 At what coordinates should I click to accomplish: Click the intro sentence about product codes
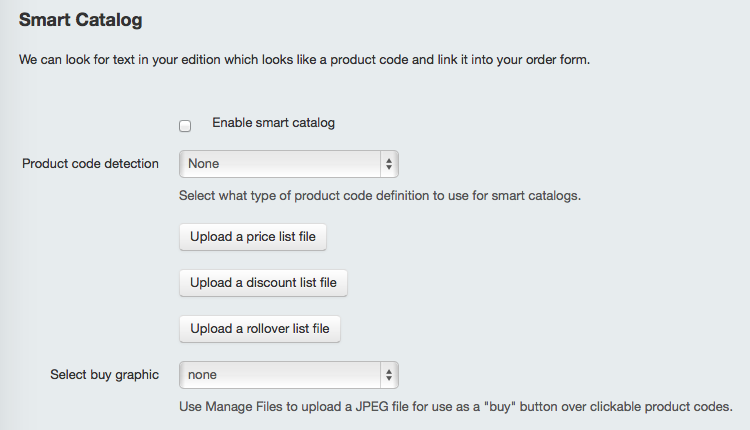point(304,60)
